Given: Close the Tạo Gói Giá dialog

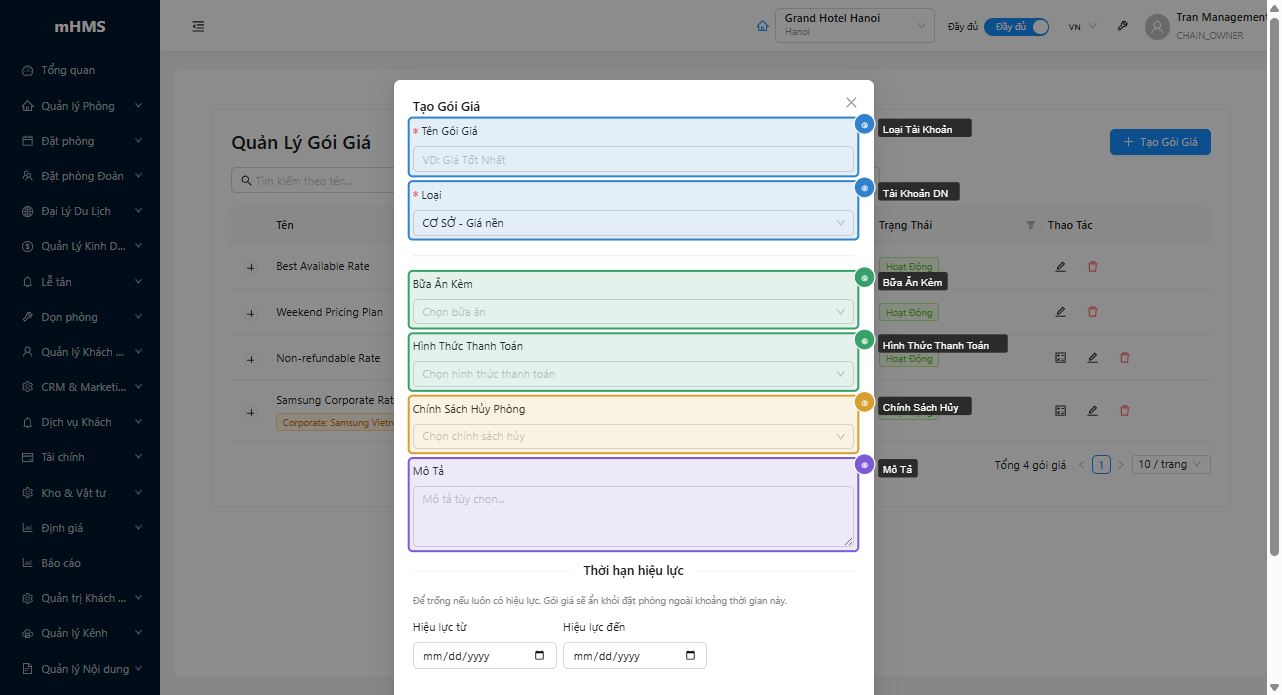Looking at the screenshot, I should click(x=851, y=102).
